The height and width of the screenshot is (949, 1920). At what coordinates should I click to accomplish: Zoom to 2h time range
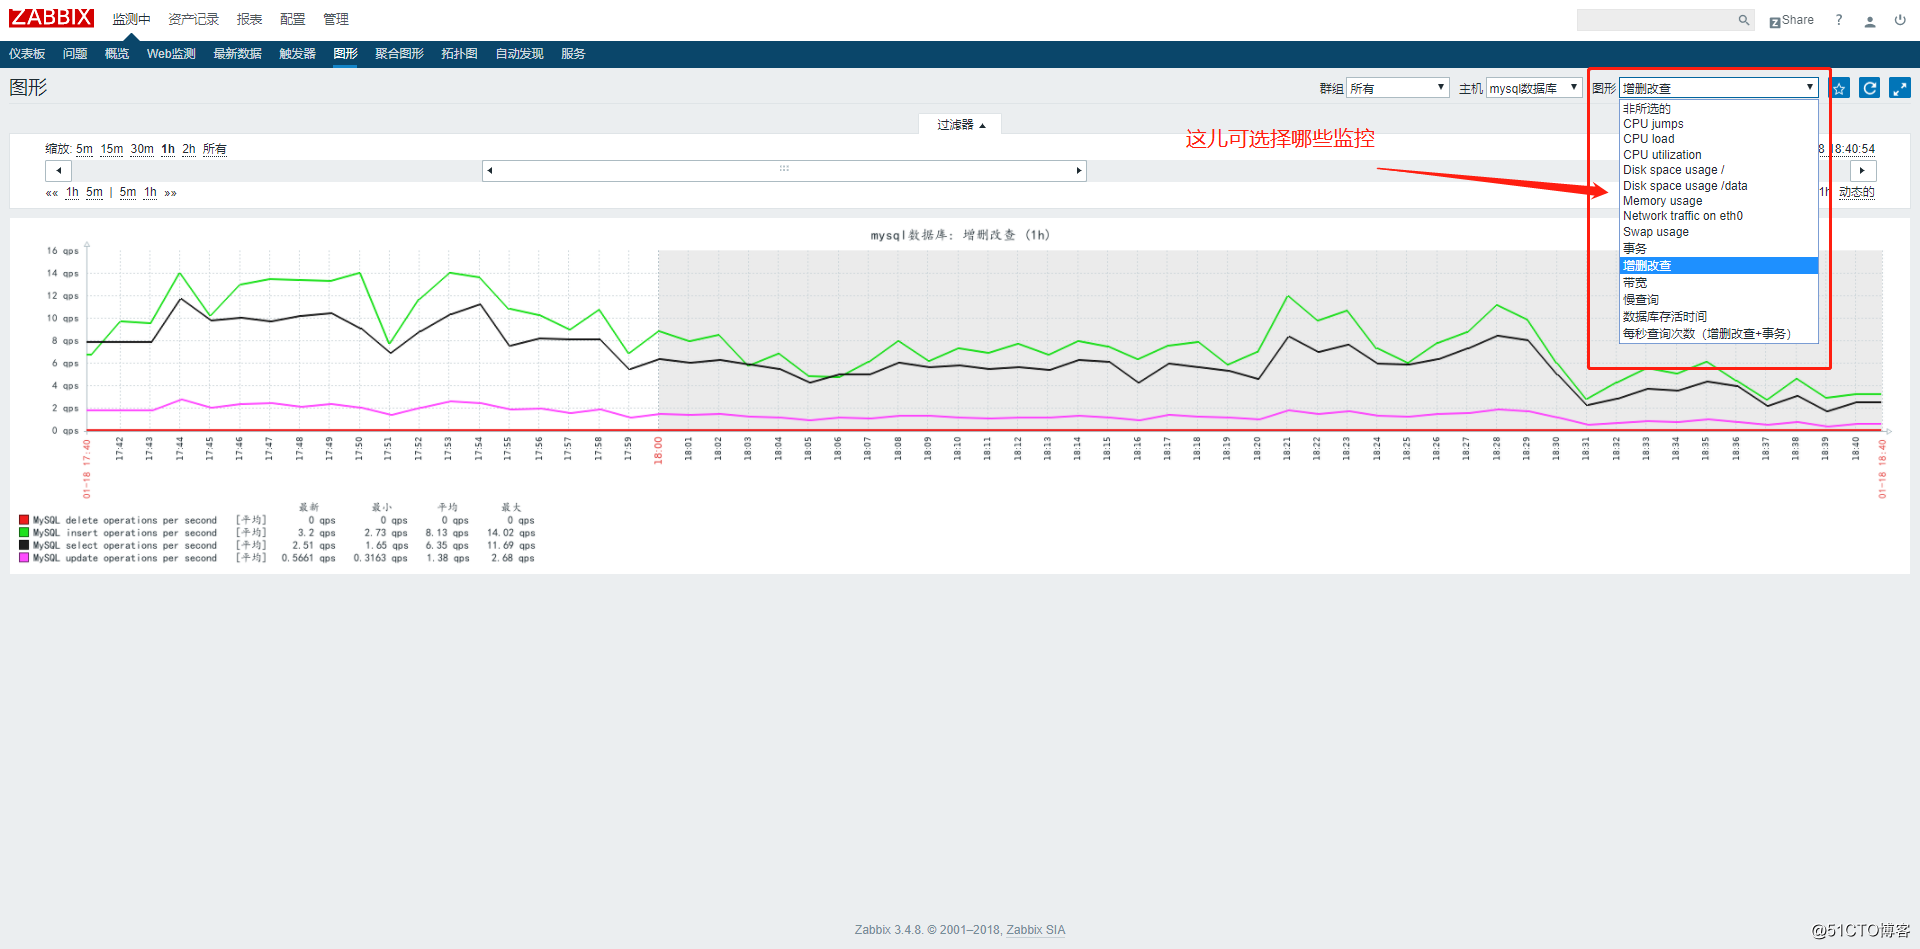[189, 149]
